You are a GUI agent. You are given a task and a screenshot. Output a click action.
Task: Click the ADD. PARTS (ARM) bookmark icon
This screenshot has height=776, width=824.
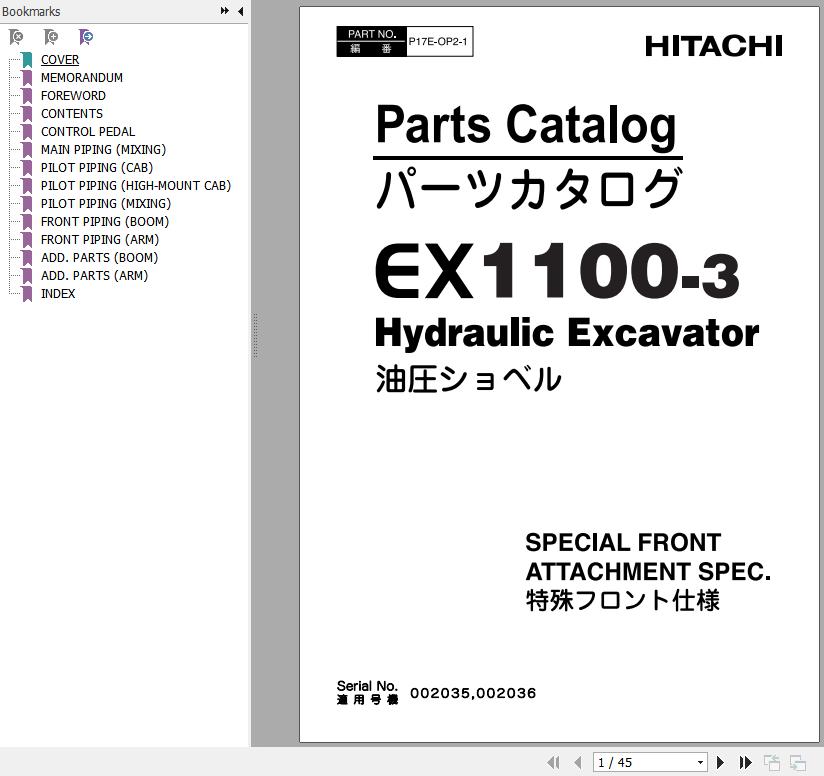pos(27,275)
